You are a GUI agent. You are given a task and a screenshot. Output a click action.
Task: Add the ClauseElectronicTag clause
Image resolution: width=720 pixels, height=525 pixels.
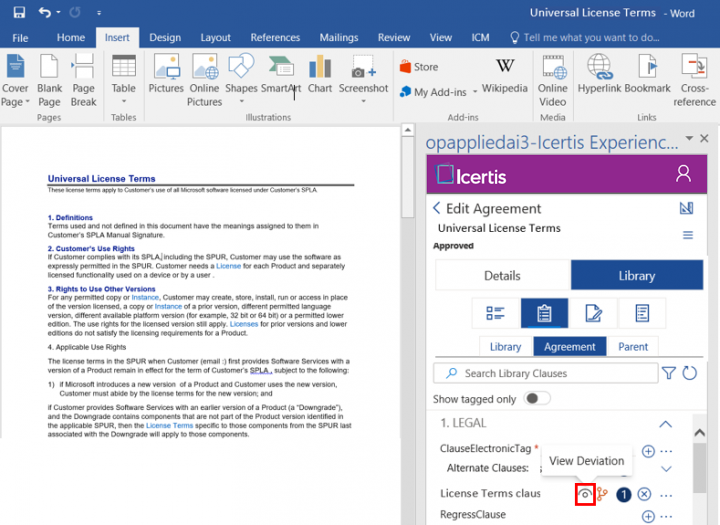pyautogui.click(x=648, y=451)
